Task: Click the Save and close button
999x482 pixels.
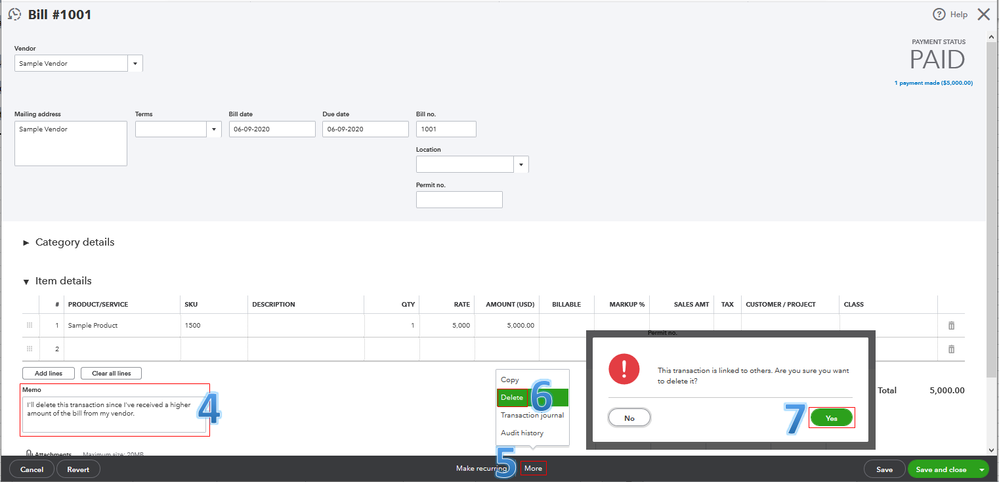Action: 941,470
